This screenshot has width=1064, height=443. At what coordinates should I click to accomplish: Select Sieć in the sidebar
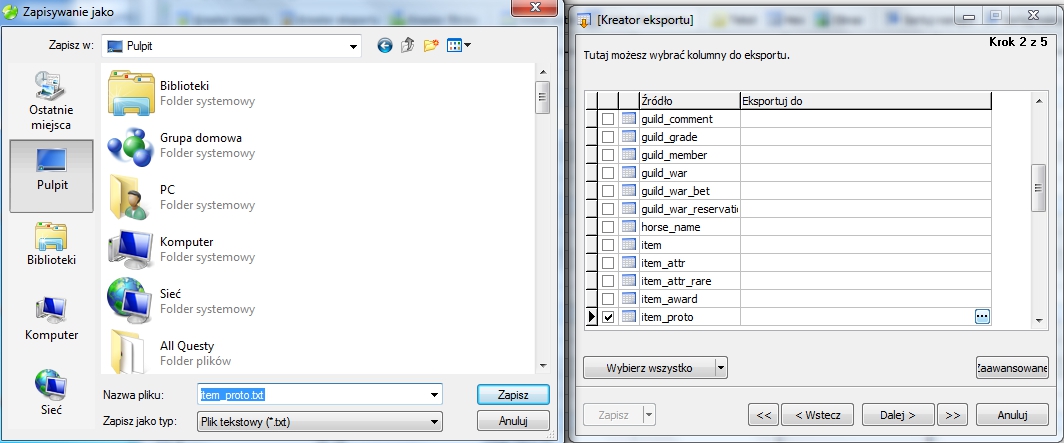point(52,392)
